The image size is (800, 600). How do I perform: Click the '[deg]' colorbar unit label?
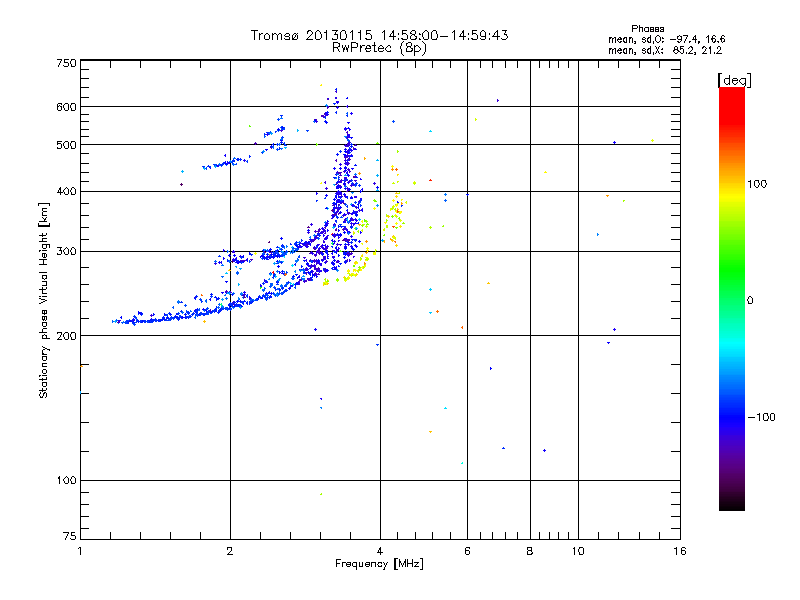click(734, 80)
